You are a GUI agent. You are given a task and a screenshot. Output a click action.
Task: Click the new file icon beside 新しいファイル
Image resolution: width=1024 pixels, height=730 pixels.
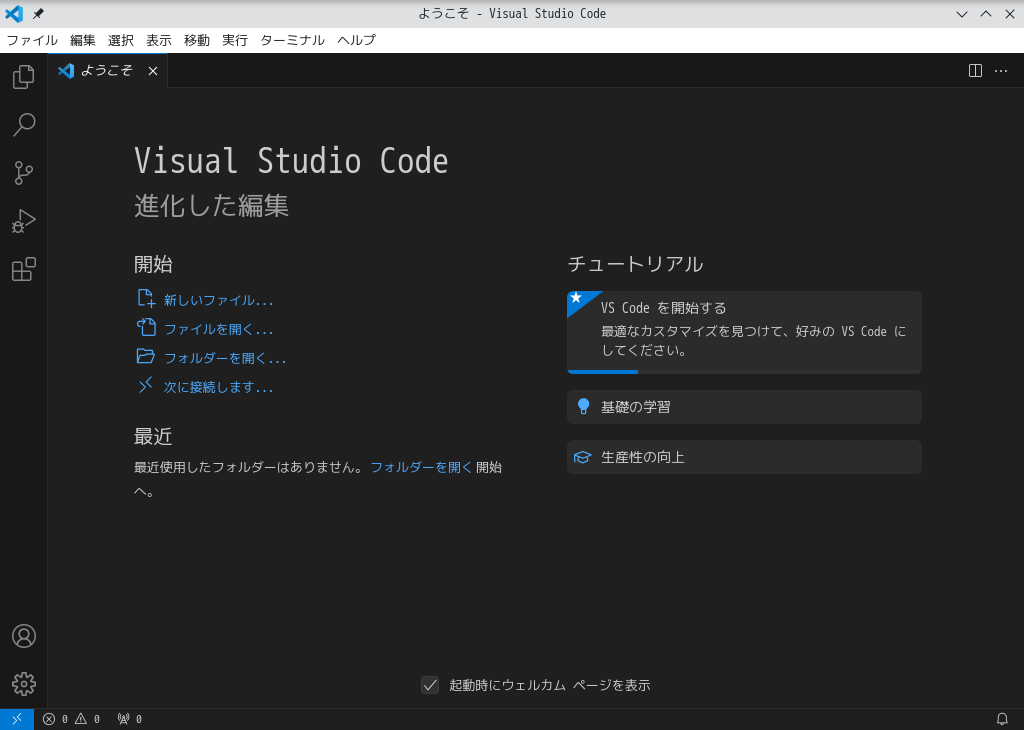(146, 298)
